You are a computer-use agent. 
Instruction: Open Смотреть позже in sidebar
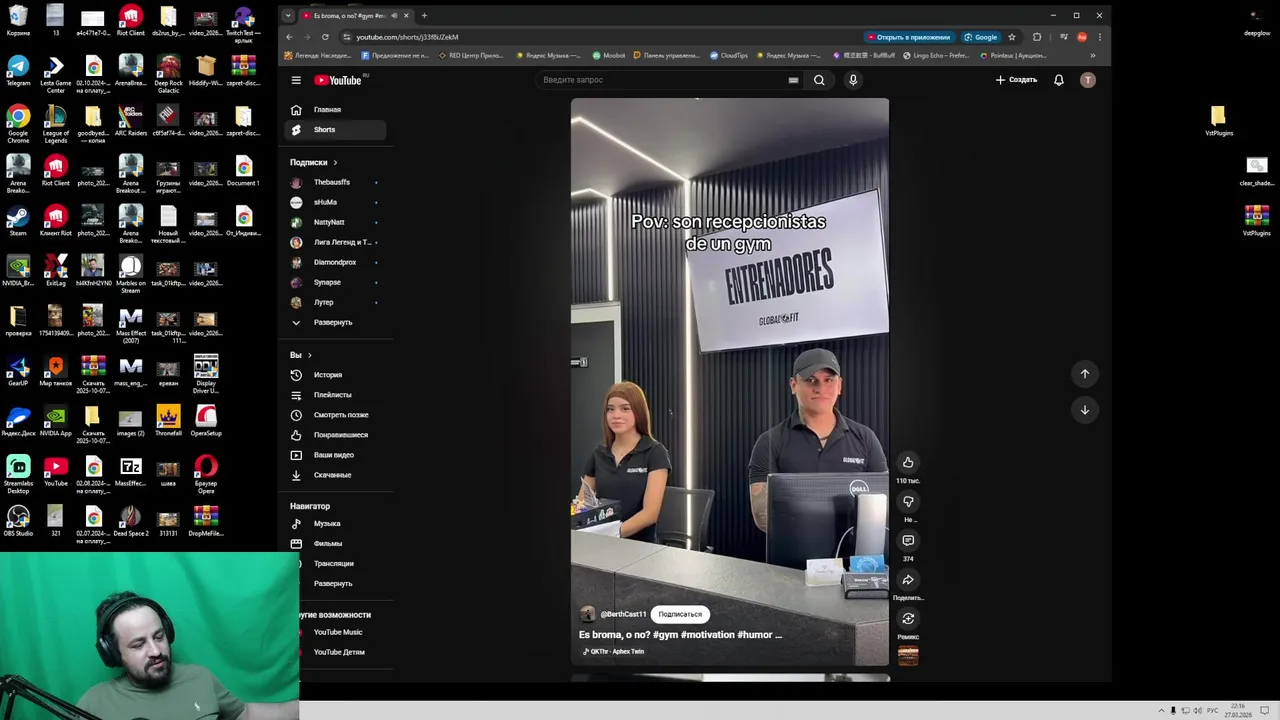335,415
